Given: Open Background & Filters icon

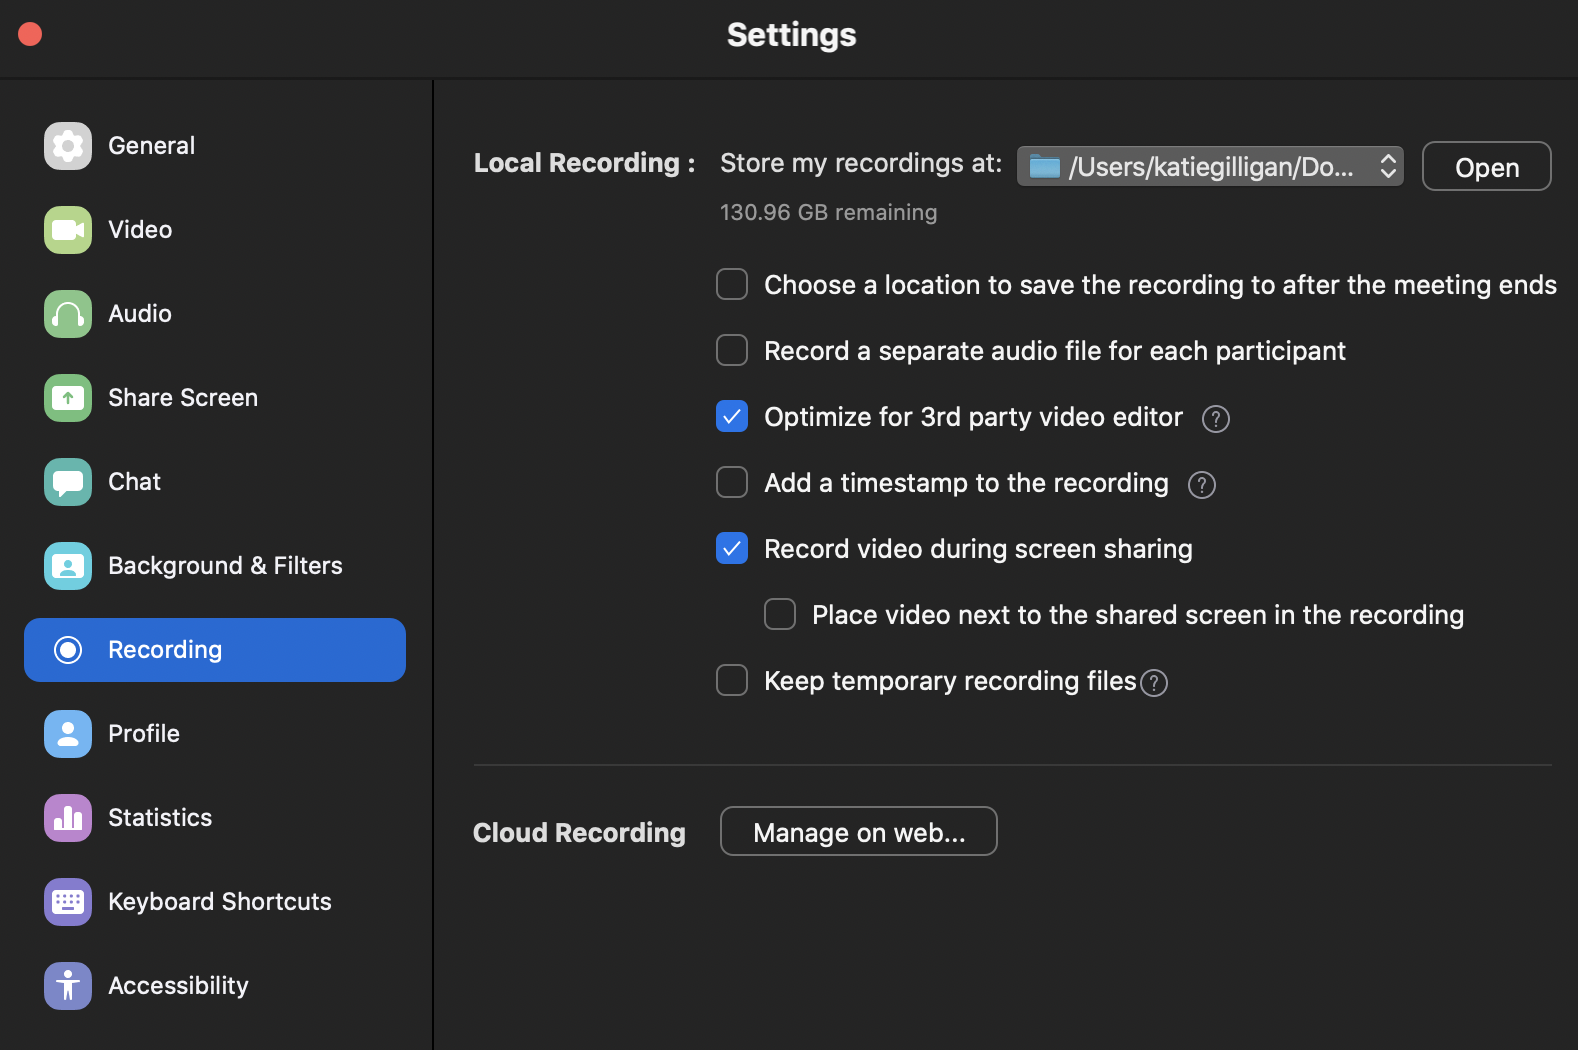Looking at the screenshot, I should (68, 566).
